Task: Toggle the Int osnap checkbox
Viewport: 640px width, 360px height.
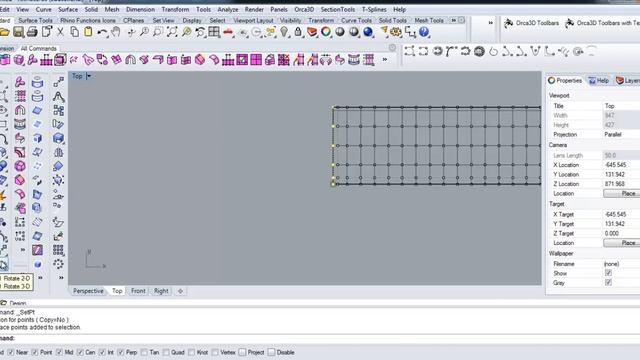Action: coord(102,352)
